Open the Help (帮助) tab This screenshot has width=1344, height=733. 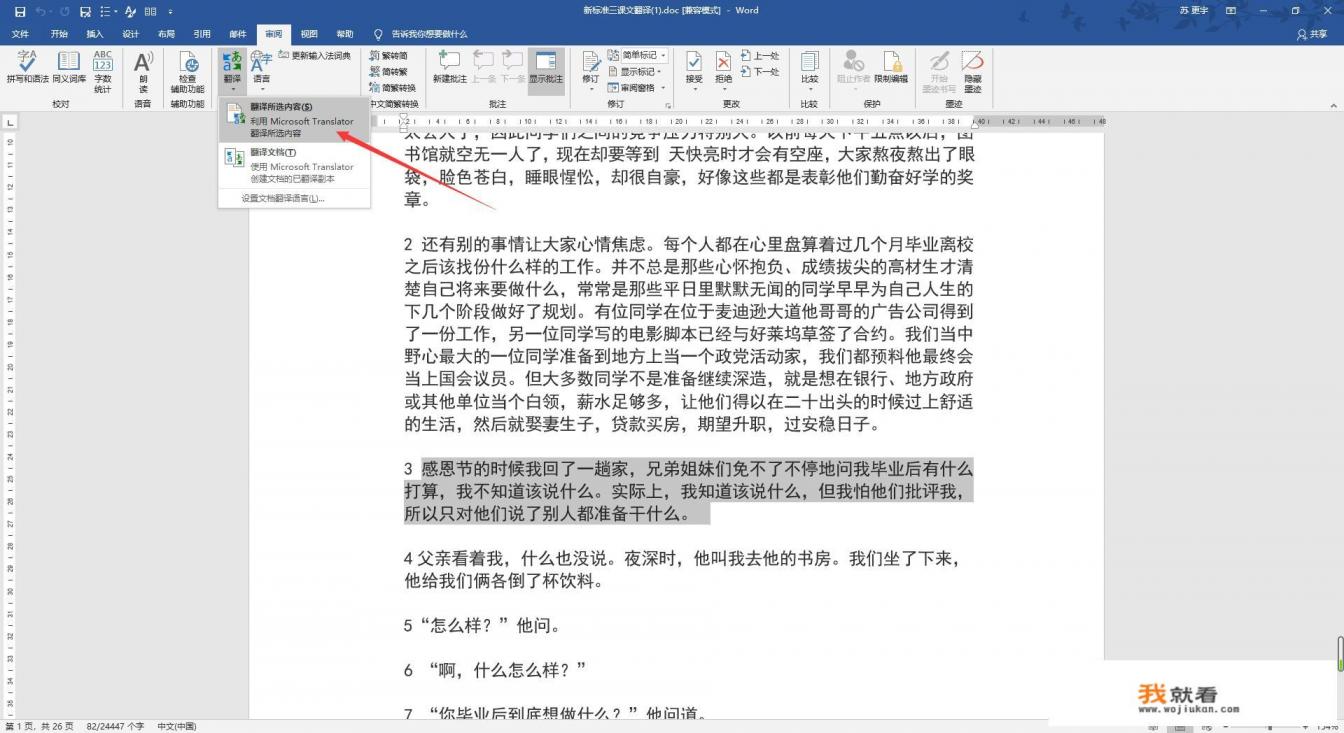click(x=345, y=34)
